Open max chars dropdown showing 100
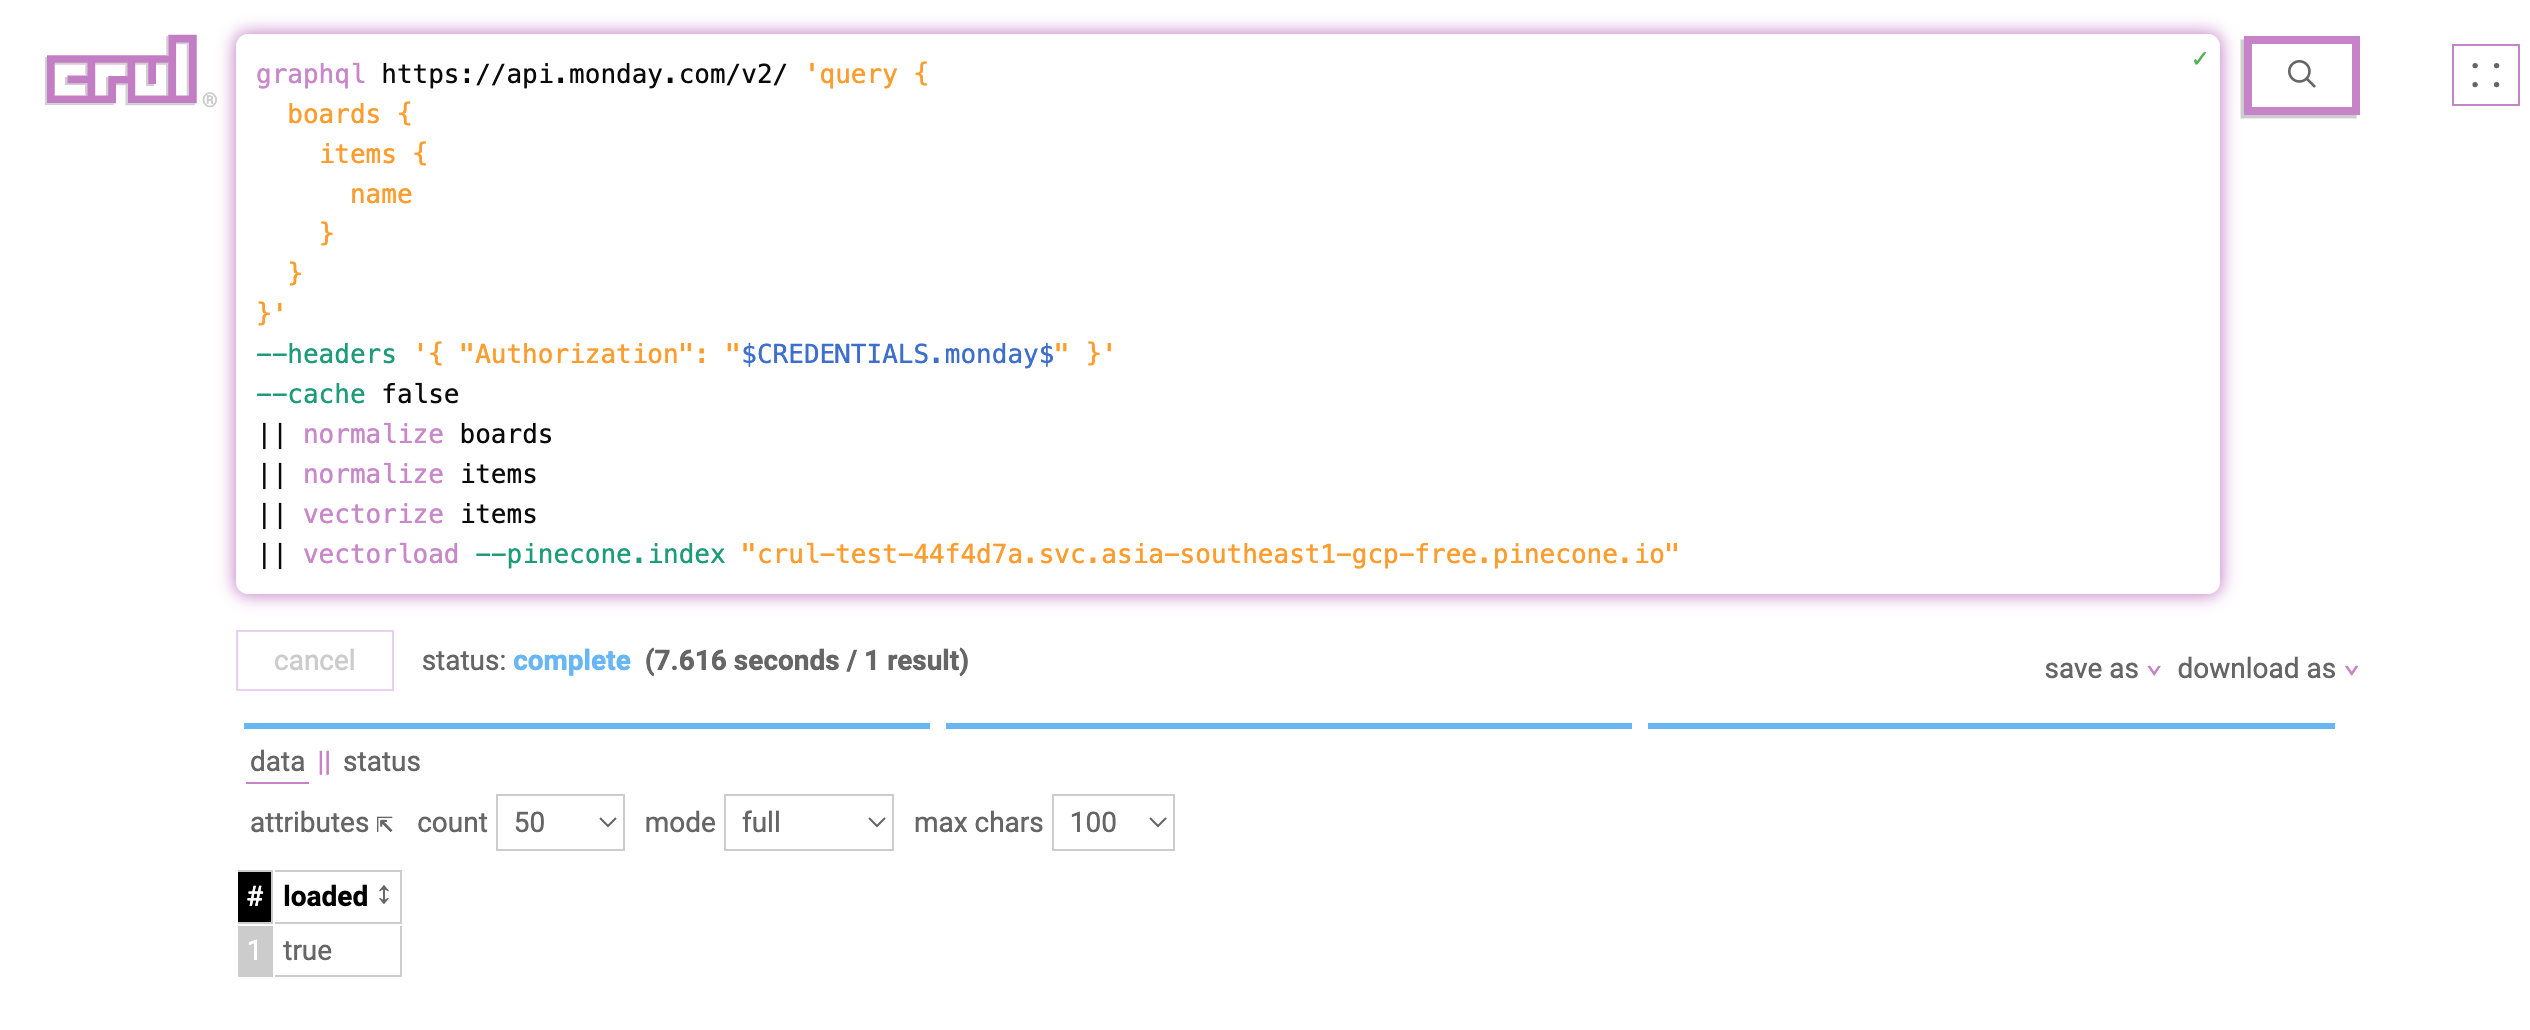 click(x=1113, y=822)
